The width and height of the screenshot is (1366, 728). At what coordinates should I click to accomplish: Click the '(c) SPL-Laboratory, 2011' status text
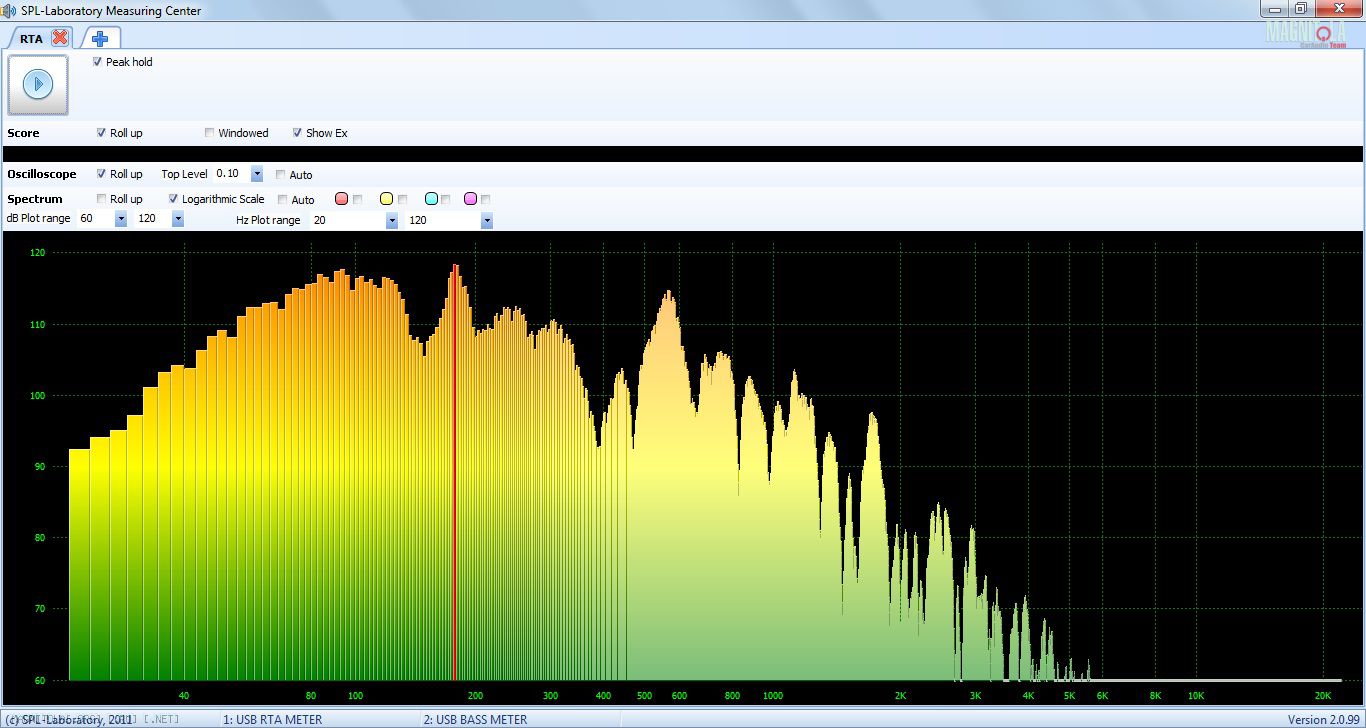pyautogui.click(x=68, y=719)
